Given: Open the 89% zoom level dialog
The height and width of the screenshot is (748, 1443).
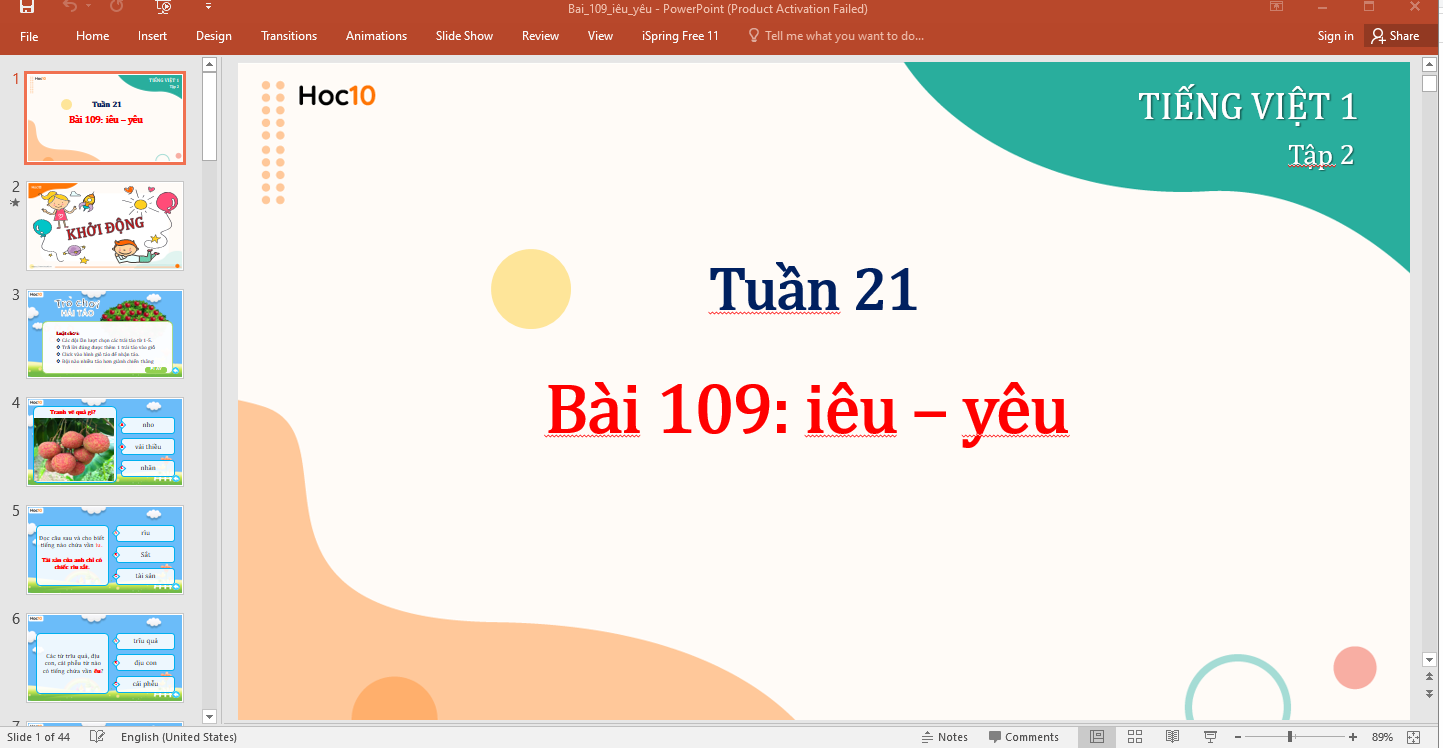Looking at the screenshot, I should (x=1382, y=737).
